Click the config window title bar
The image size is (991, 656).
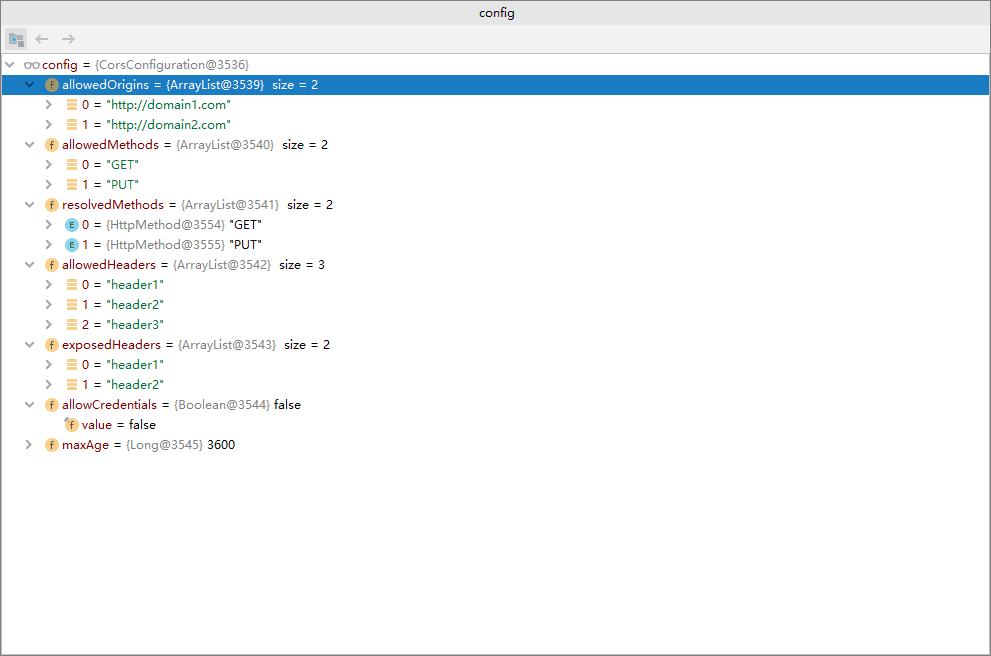click(496, 13)
